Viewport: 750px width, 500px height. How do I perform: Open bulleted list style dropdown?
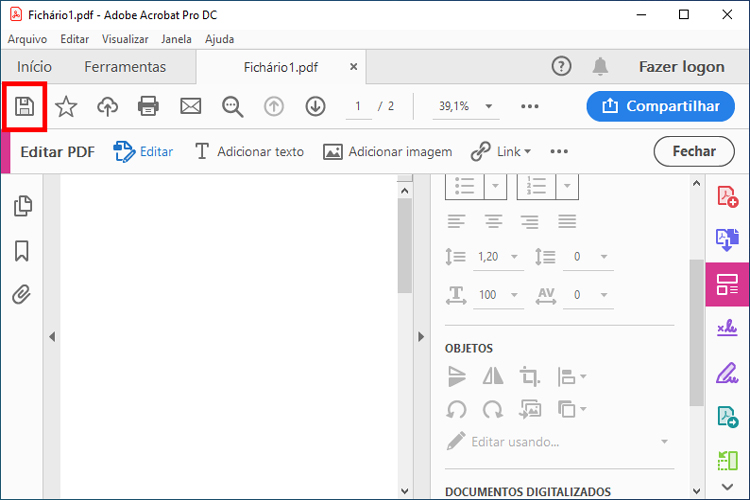point(496,186)
